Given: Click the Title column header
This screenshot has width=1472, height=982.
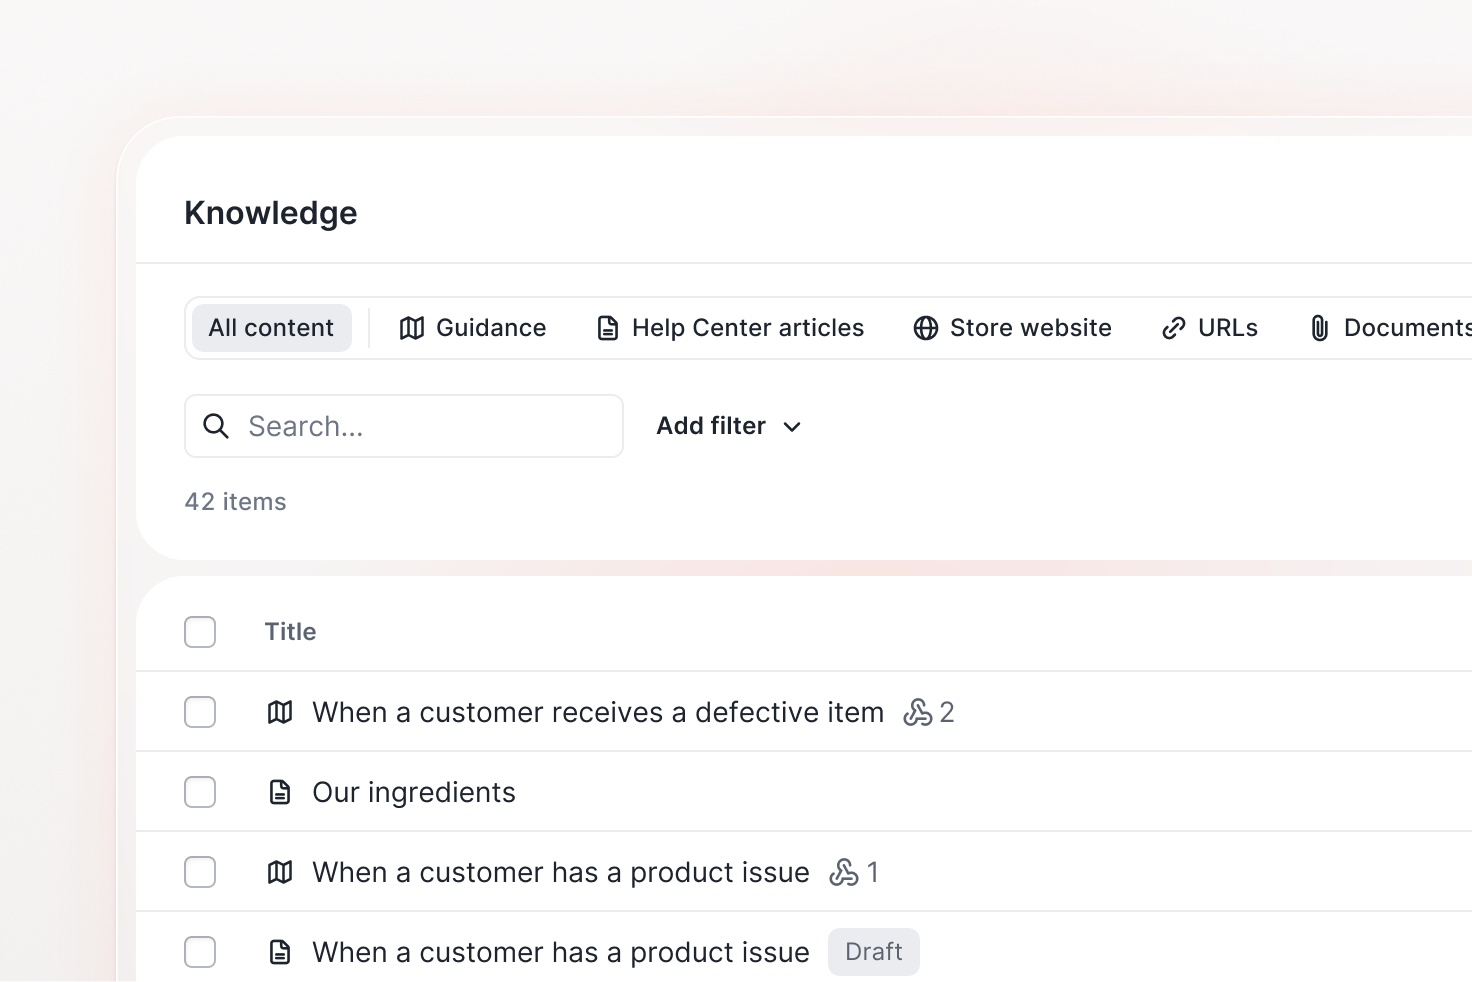Looking at the screenshot, I should (290, 632).
